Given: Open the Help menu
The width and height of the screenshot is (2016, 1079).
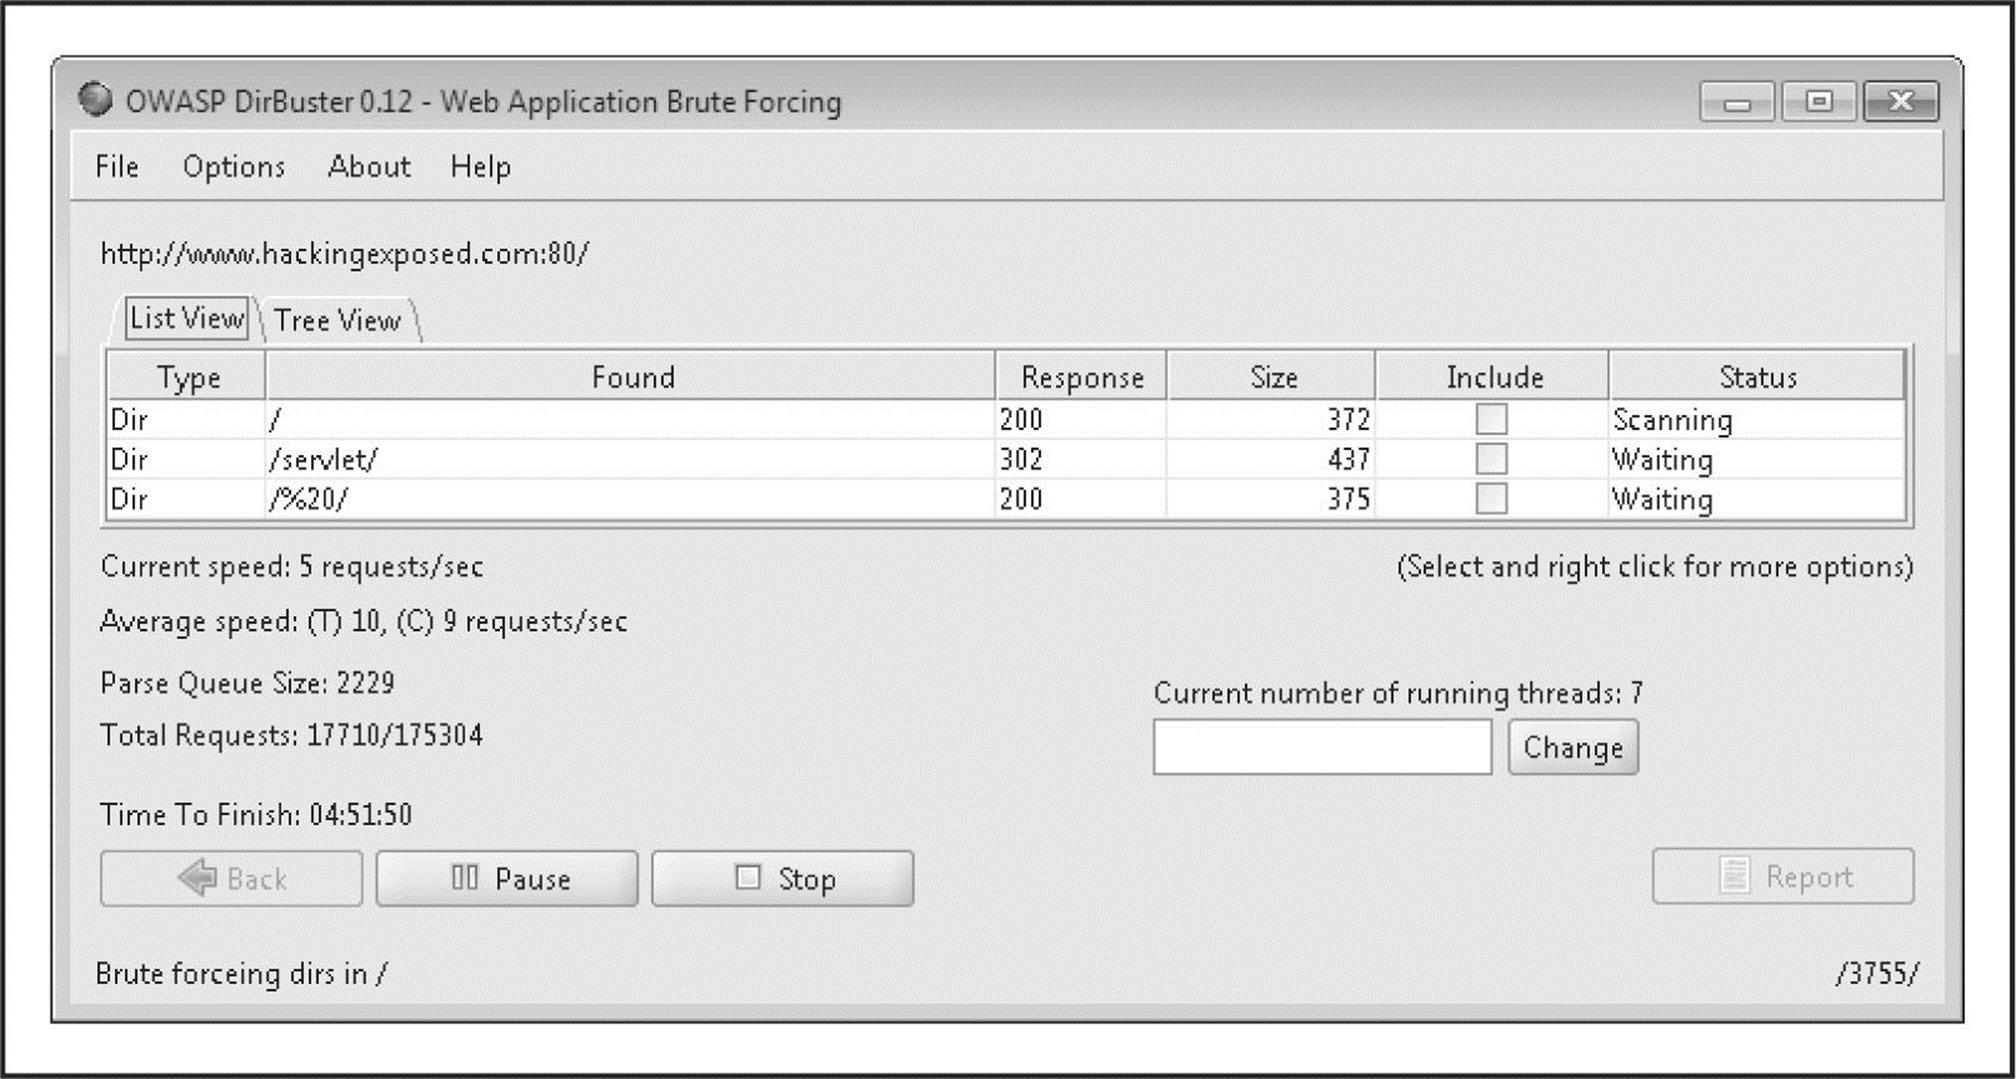Looking at the screenshot, I should pos(481,166).
